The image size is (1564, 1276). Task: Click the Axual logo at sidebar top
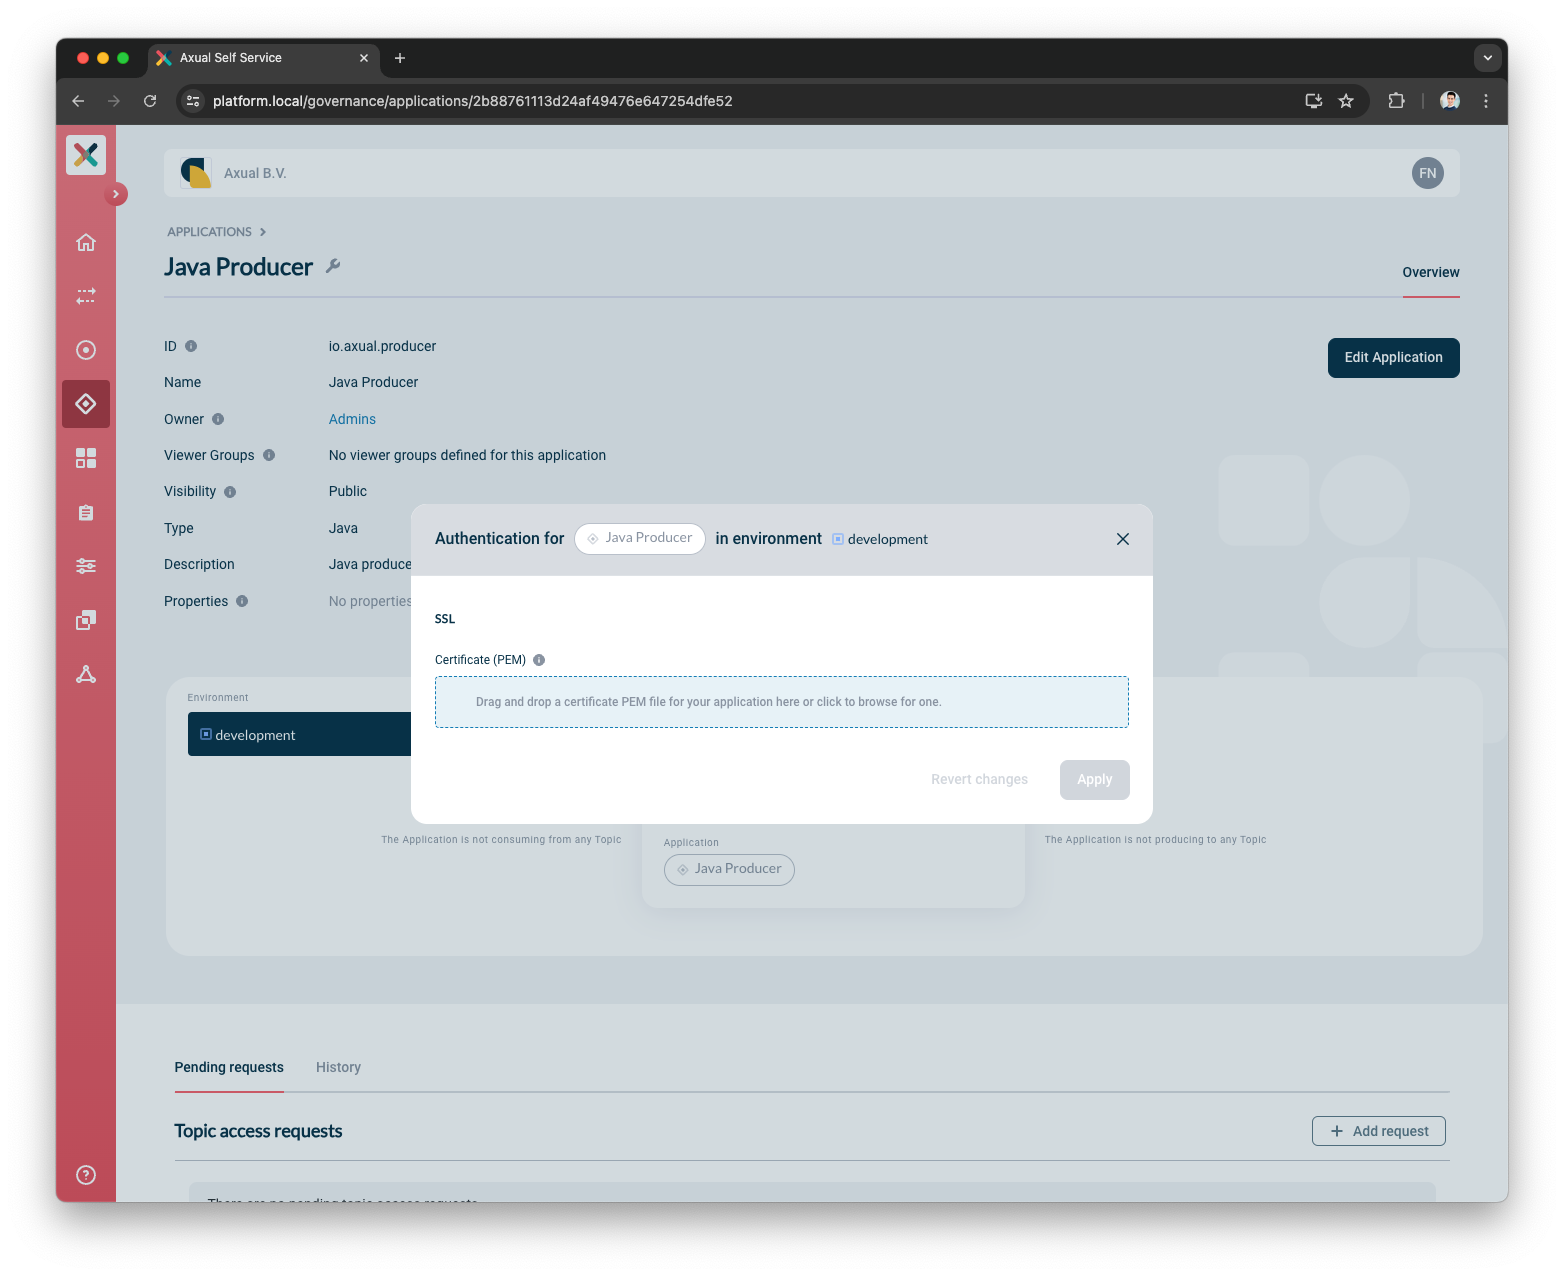pos(86,155)
